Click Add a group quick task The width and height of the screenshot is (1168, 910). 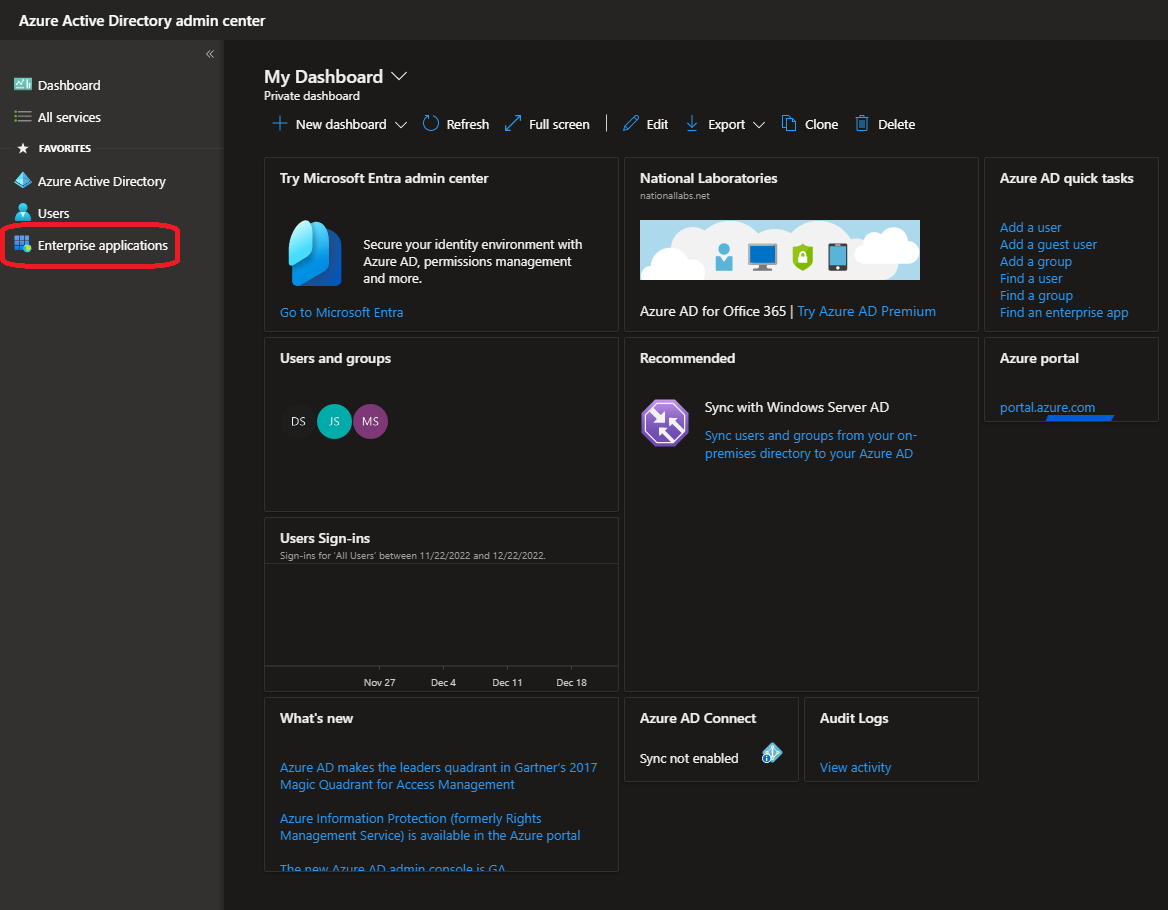click(x=1035, y=262)
